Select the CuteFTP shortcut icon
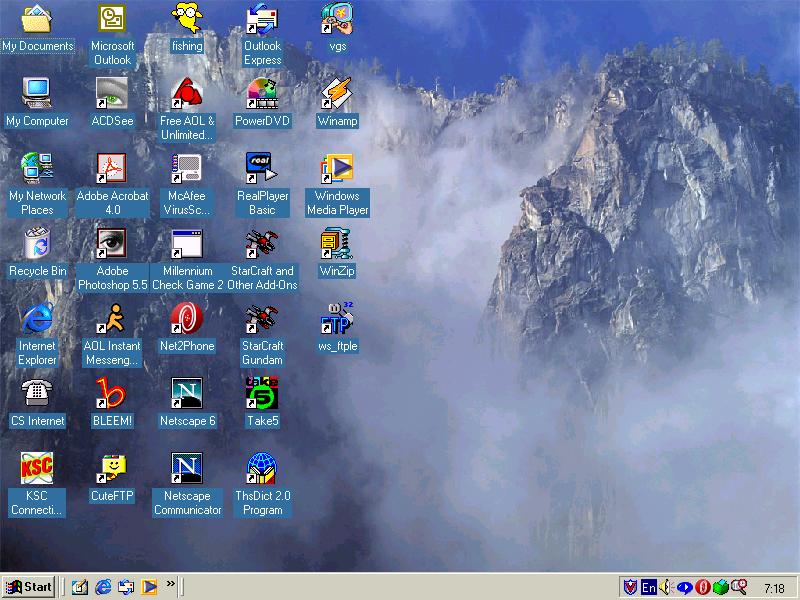 [112, 468]
